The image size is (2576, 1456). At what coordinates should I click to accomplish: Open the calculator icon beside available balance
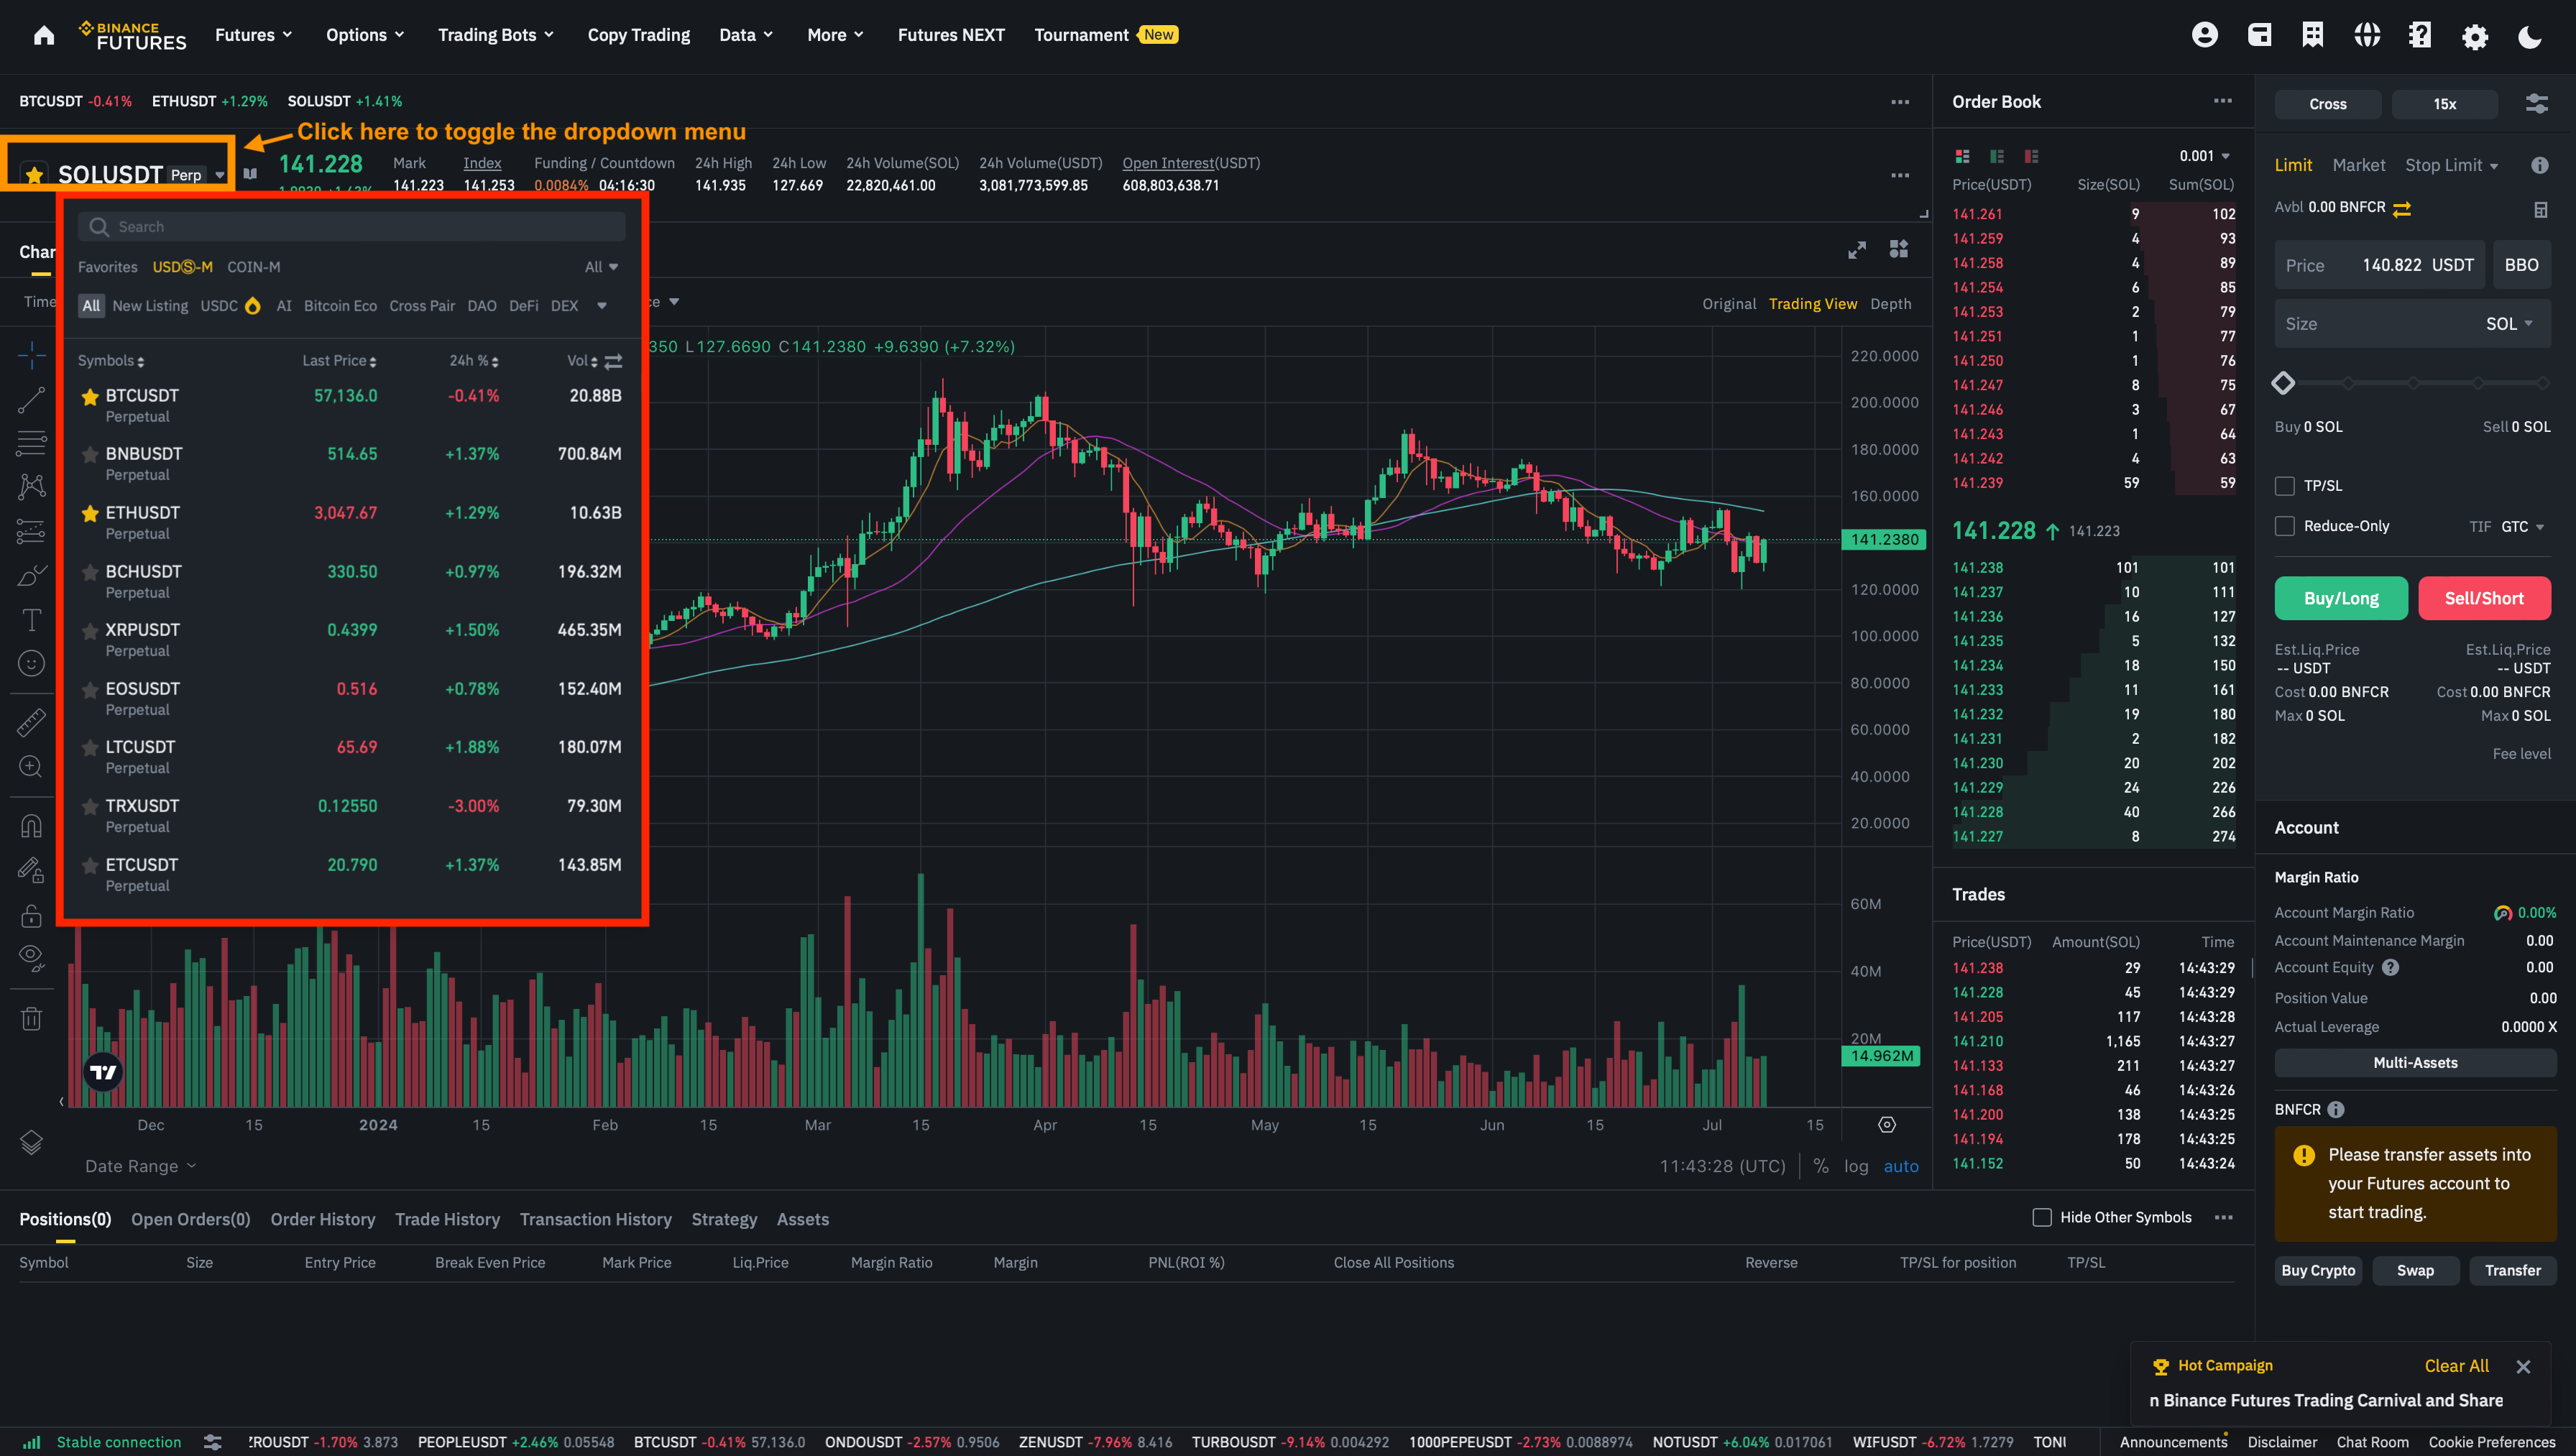[2541, 209]
